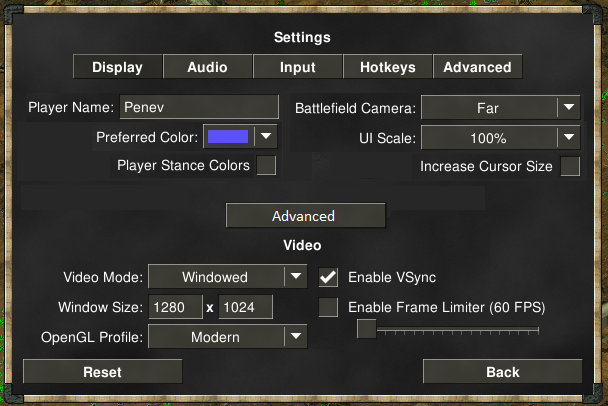This screenshot has width=608, height=406.
Task: Open the UI Scale 100% dropdown
Action: (x=501, y=137)
